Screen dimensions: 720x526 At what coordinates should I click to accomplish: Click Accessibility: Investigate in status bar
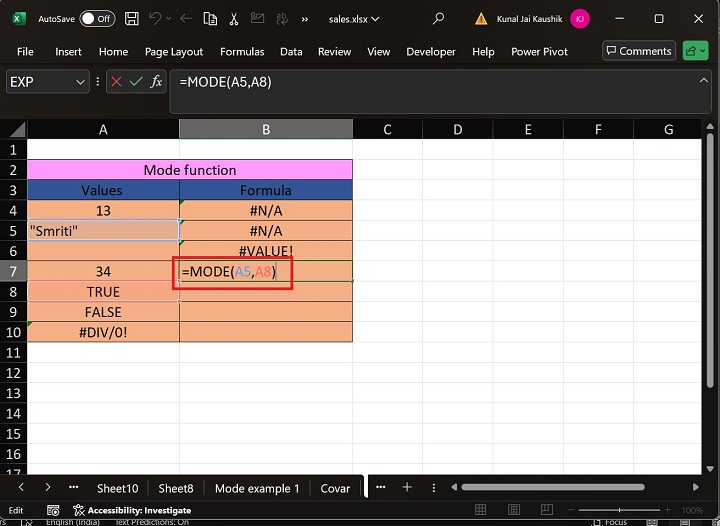tap(131, 510)
